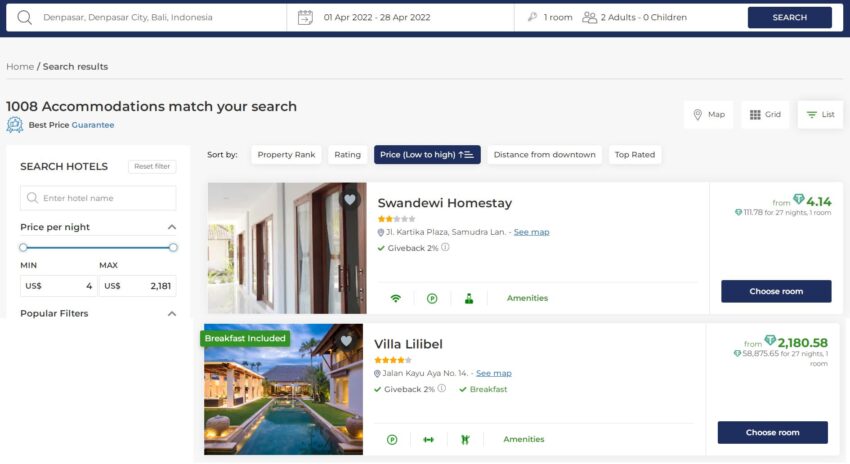Sort by Distance from downtown

(544, 154)
